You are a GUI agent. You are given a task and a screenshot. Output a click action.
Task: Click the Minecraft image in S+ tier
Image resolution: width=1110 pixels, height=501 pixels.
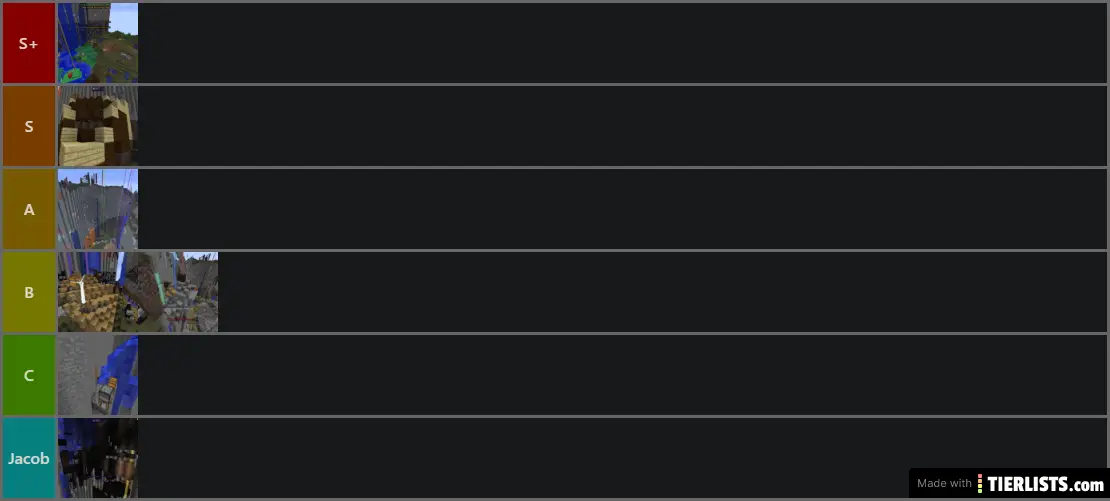pyautogui.click(x=98, y=43)
